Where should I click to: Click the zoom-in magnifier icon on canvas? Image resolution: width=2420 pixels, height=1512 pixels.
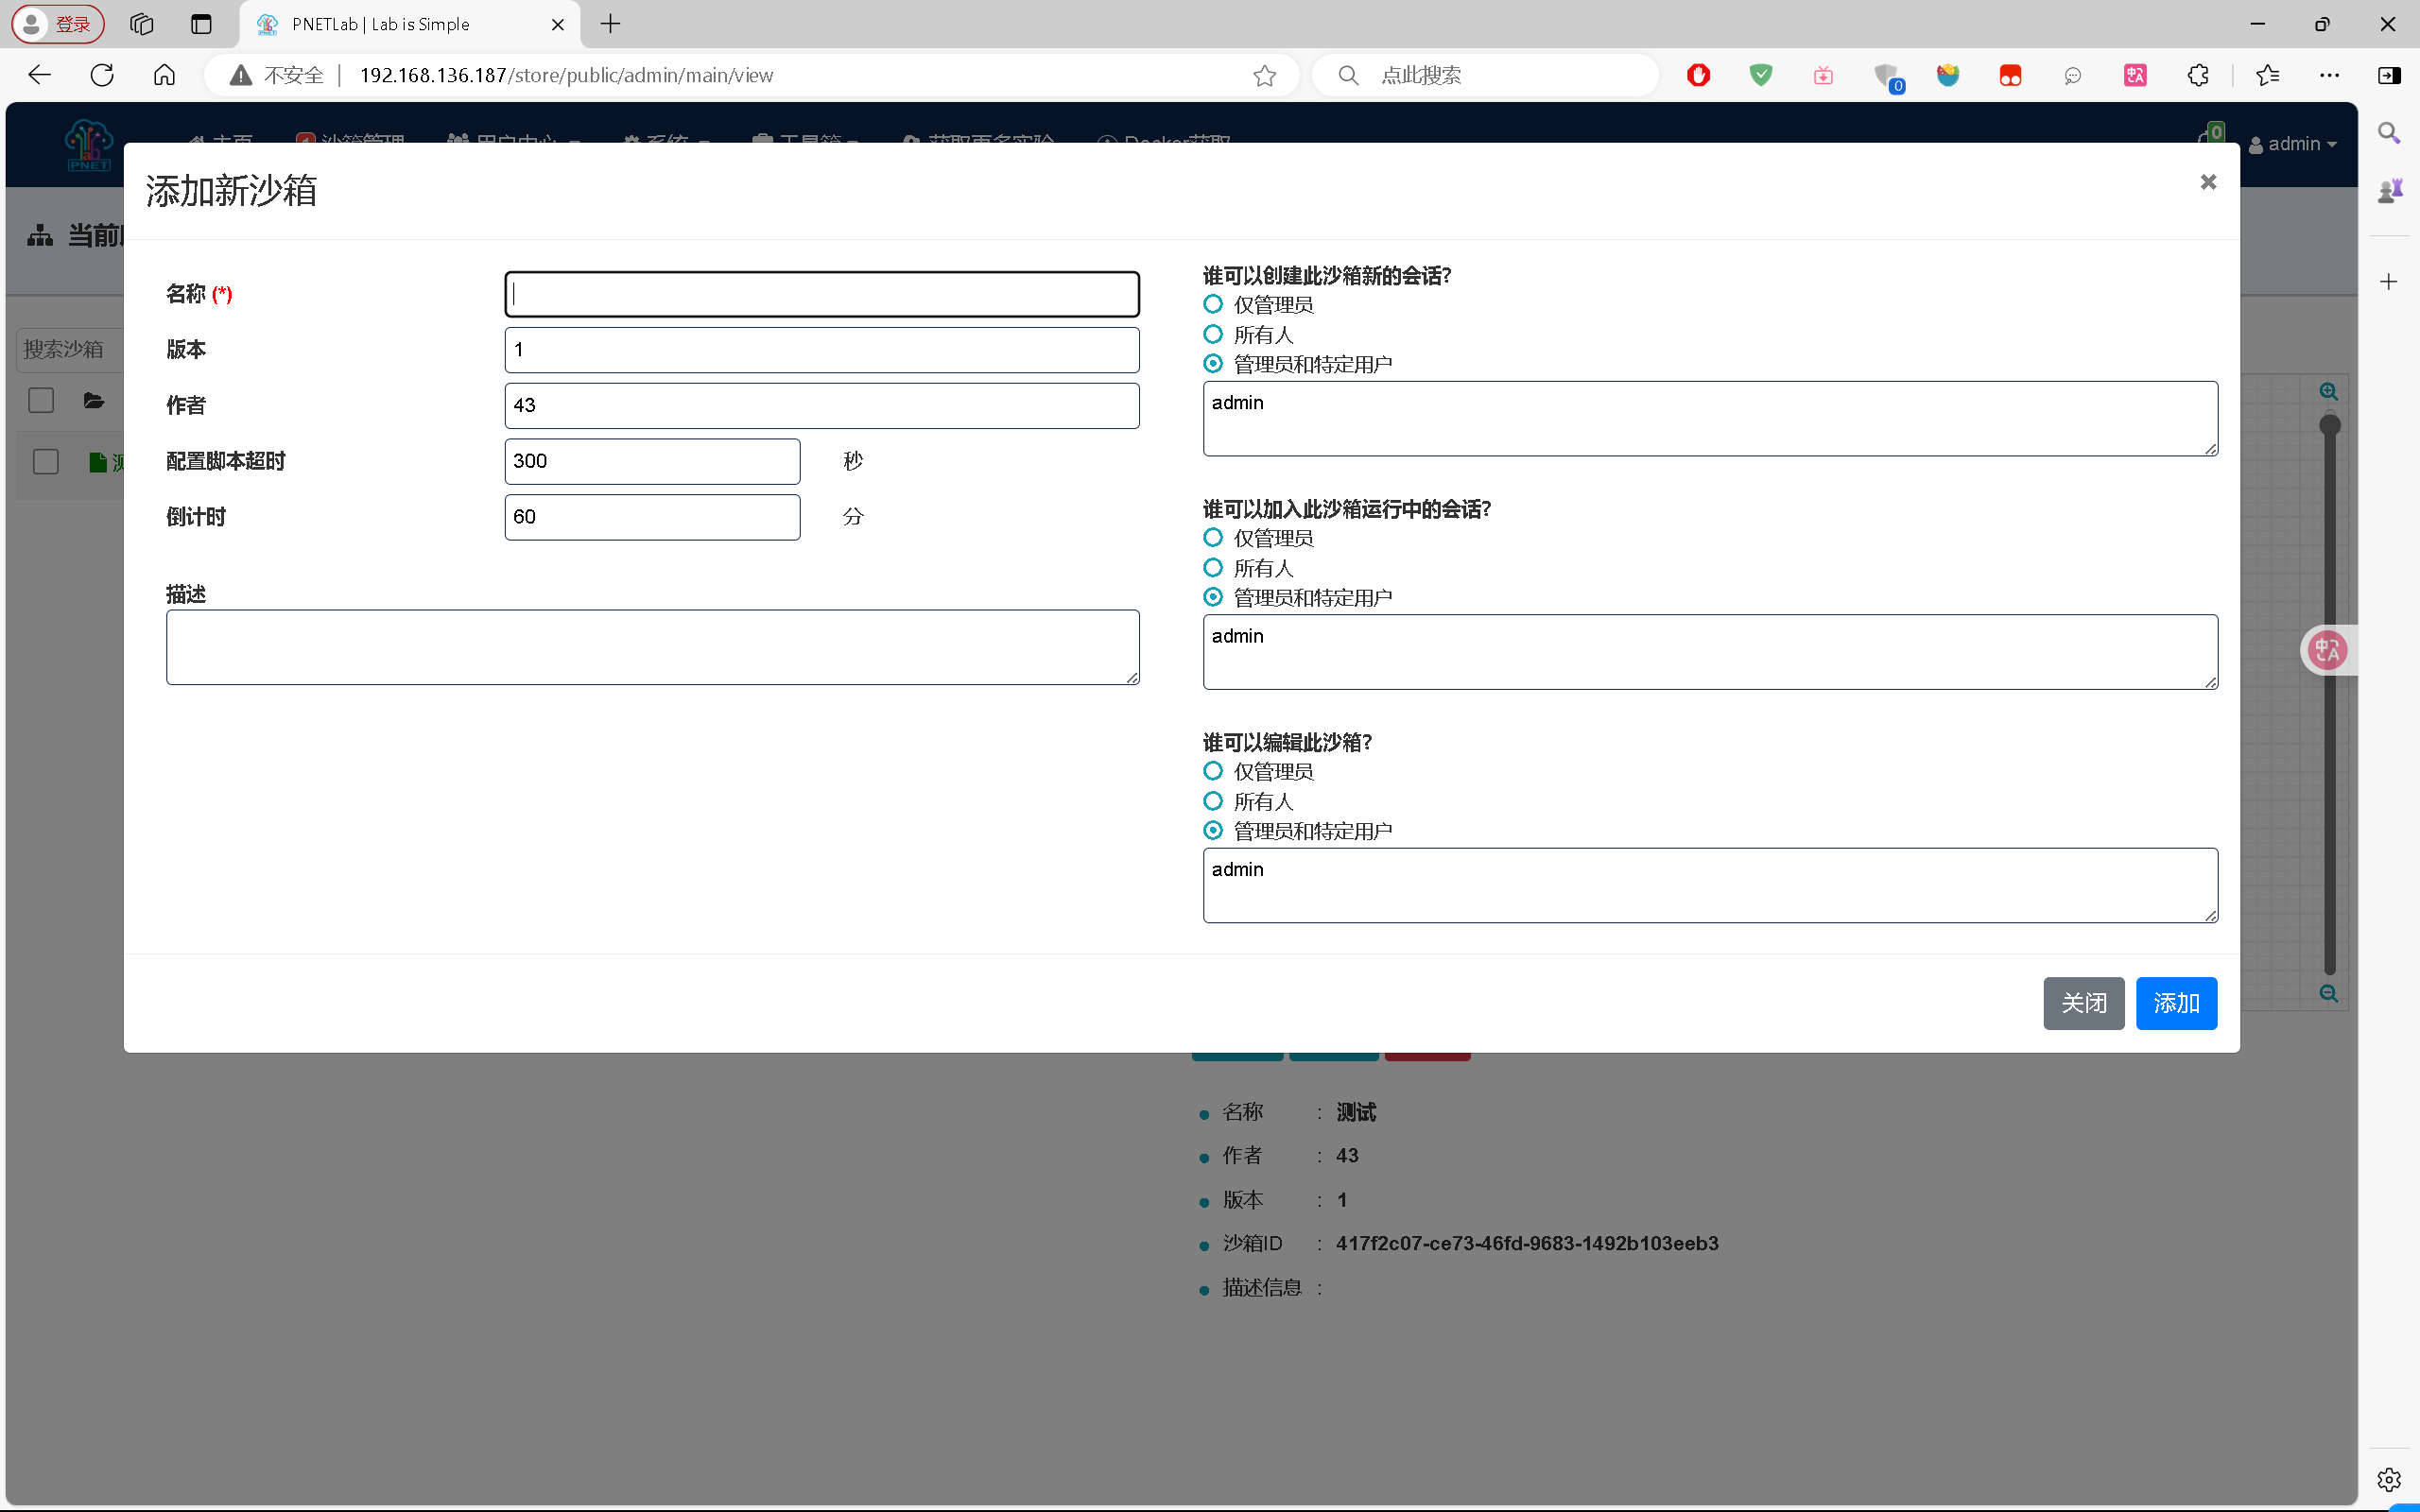(x=2328, y=392)
